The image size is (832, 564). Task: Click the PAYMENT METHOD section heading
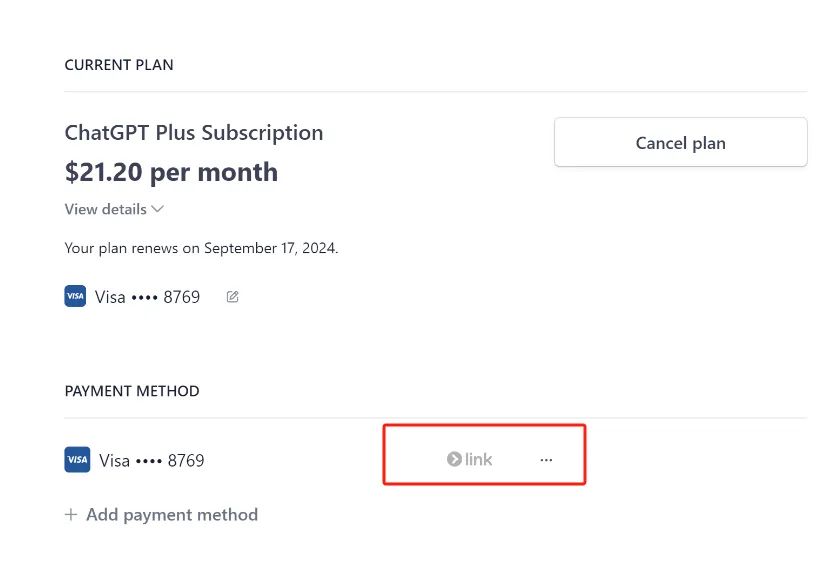[132, 391]
